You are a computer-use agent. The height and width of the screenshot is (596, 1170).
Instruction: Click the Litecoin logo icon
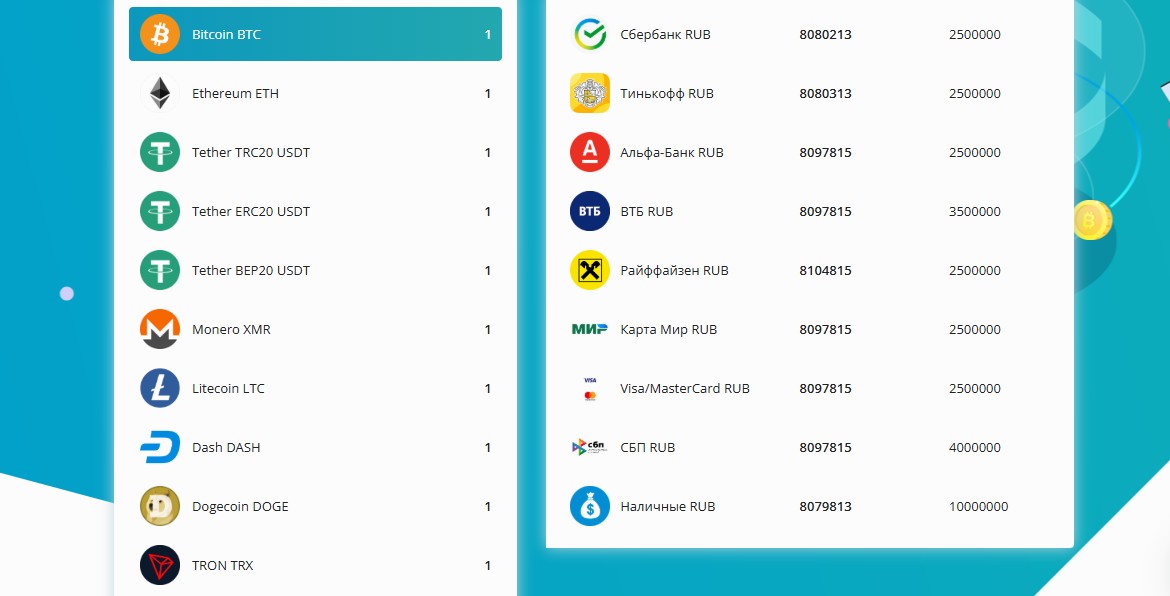160,388
